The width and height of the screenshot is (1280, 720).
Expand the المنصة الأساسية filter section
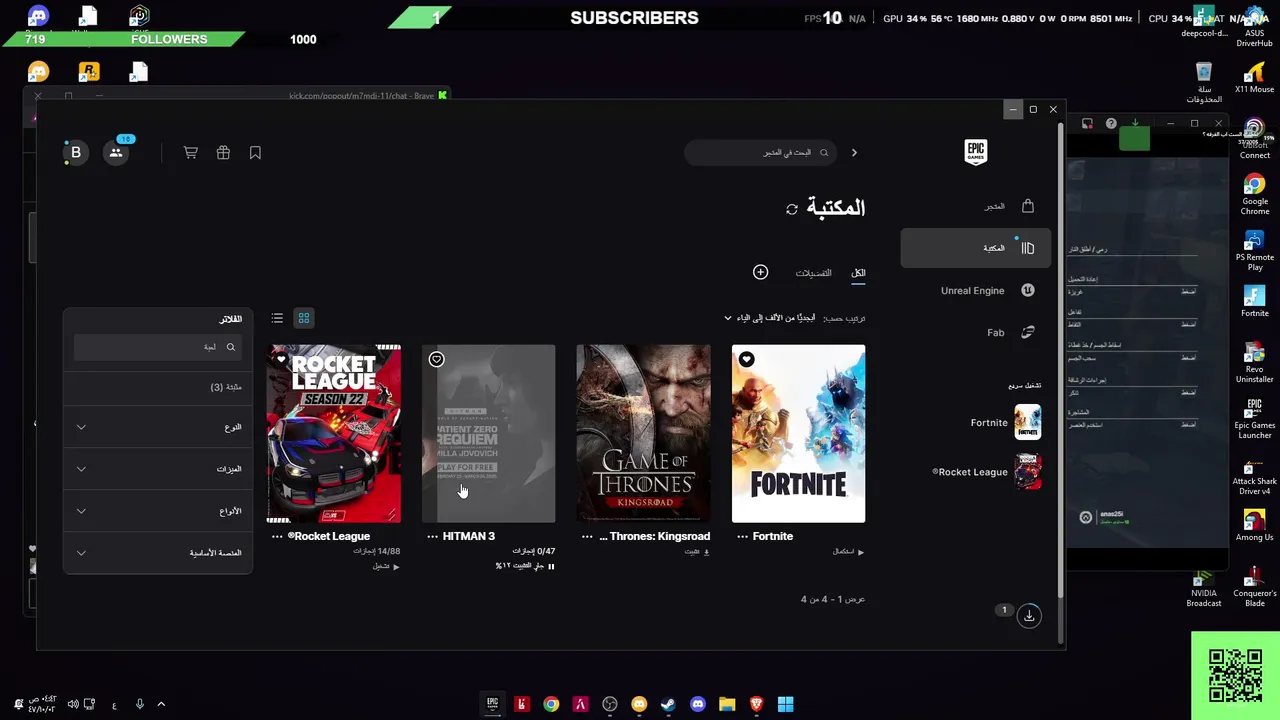point(158,553)
